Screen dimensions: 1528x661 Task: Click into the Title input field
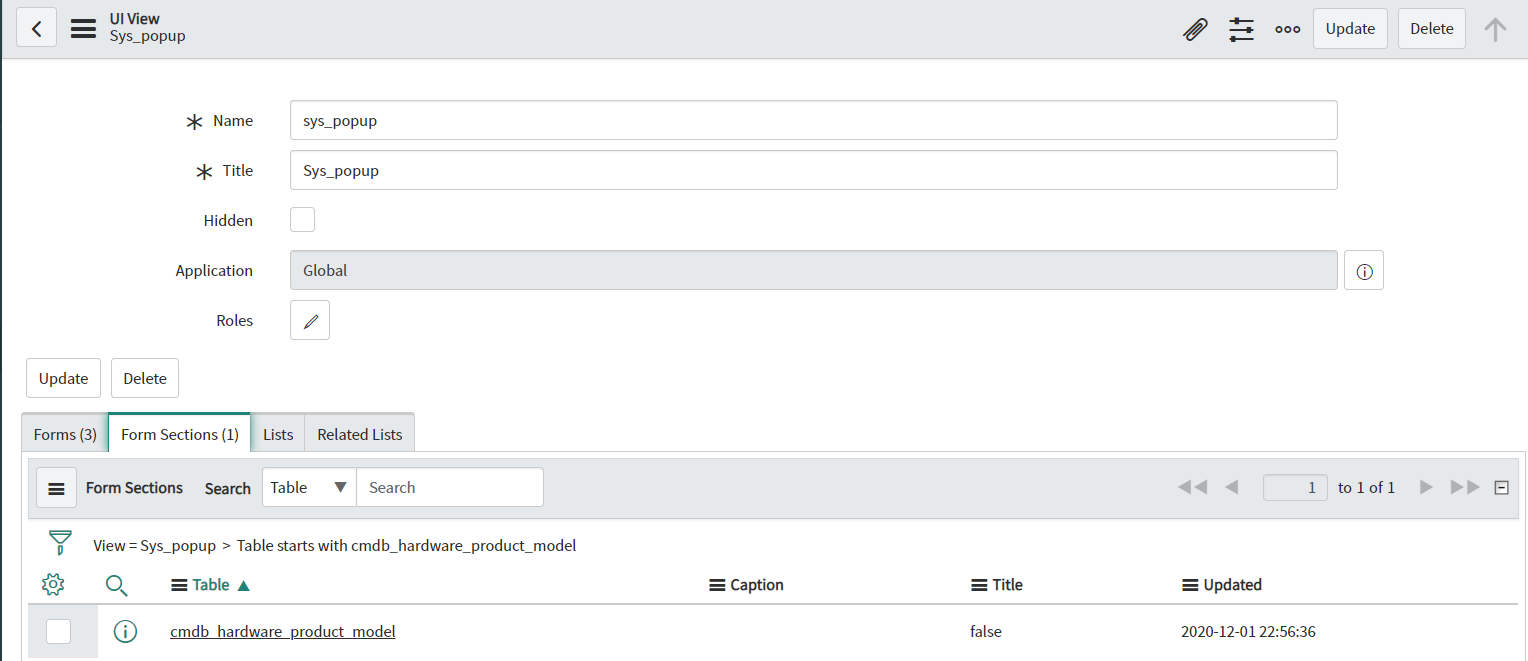813,170
